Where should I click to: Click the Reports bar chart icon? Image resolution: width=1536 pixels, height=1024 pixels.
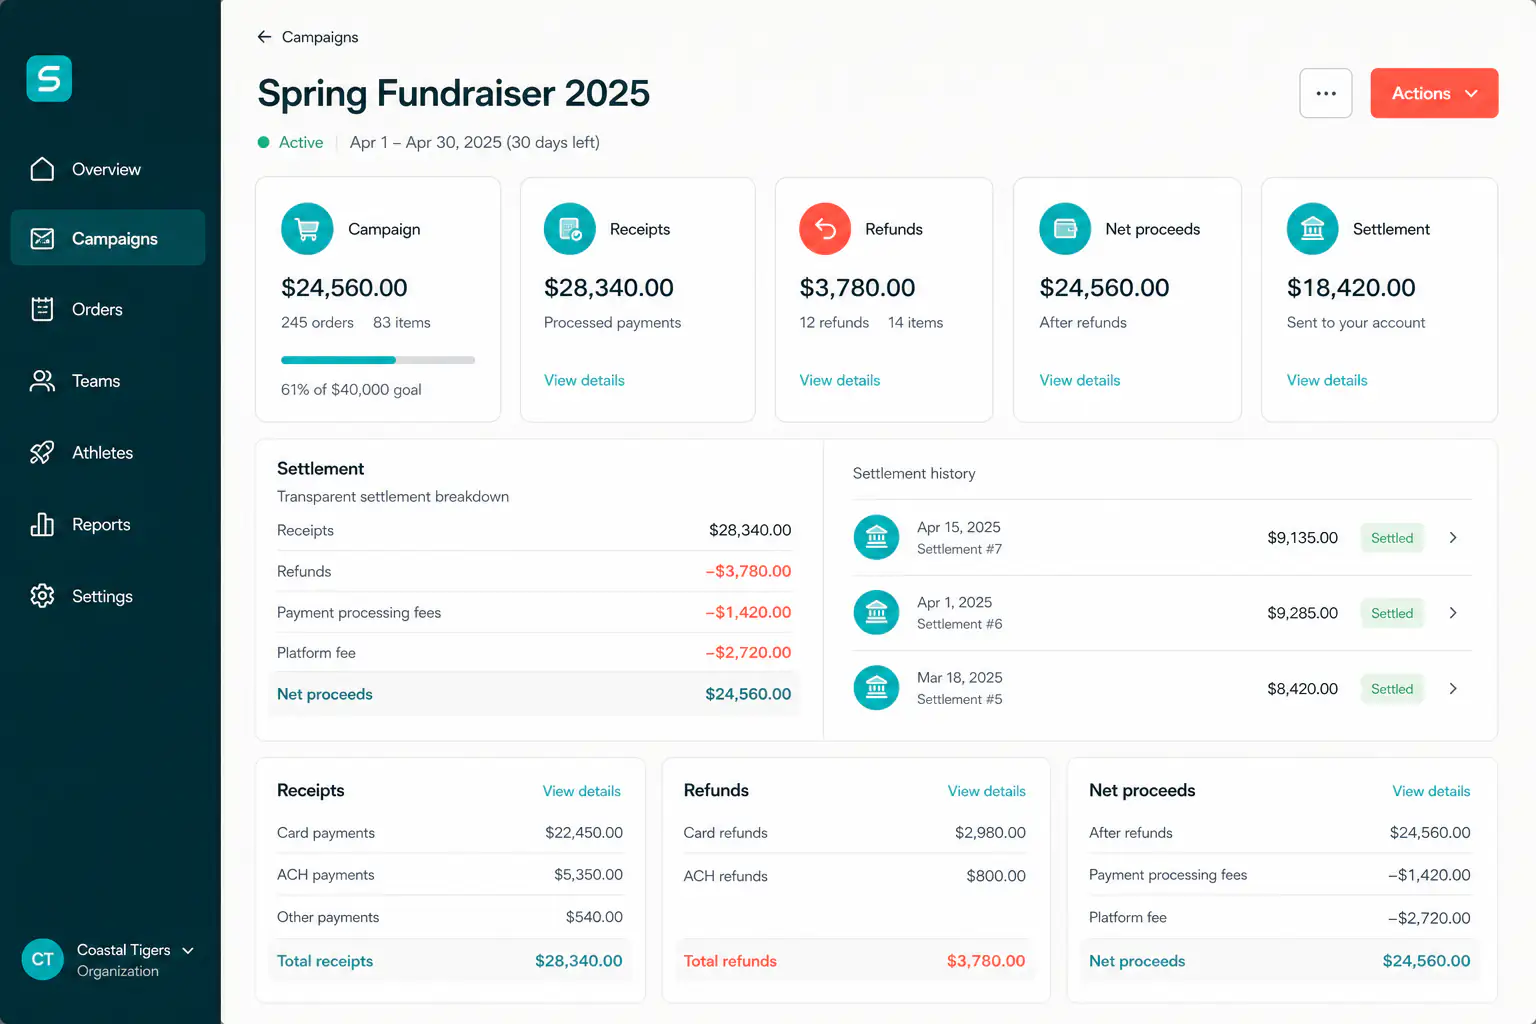(x=42, y=524)
